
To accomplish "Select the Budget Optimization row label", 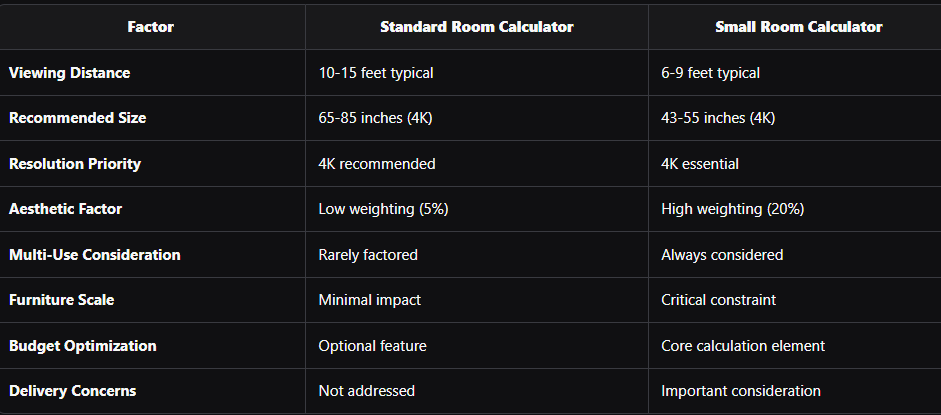I will click(x=83, y=346).
